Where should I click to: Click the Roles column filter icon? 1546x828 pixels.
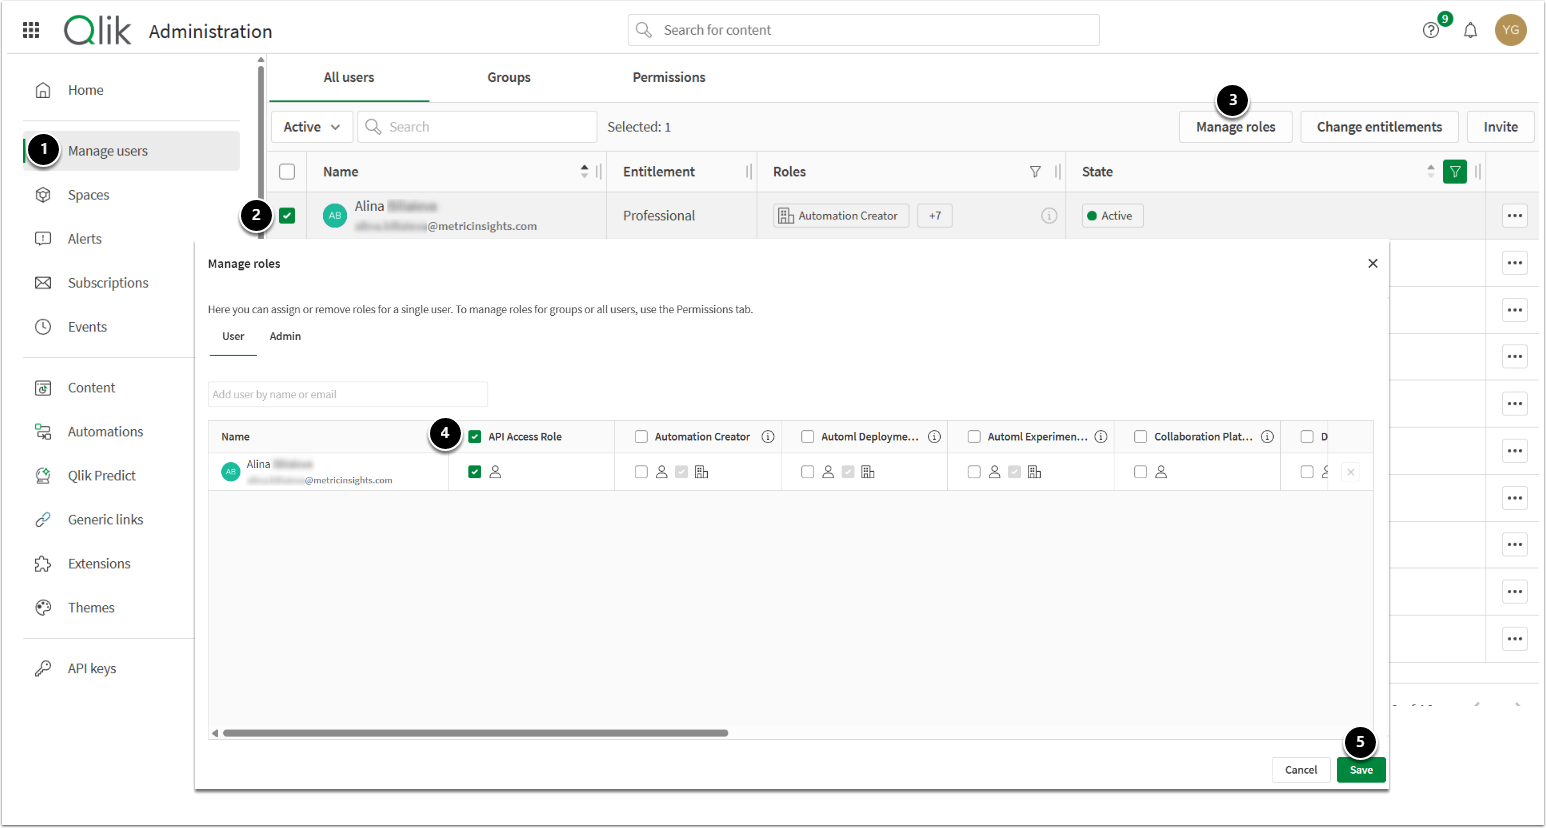click(1035, 172)
